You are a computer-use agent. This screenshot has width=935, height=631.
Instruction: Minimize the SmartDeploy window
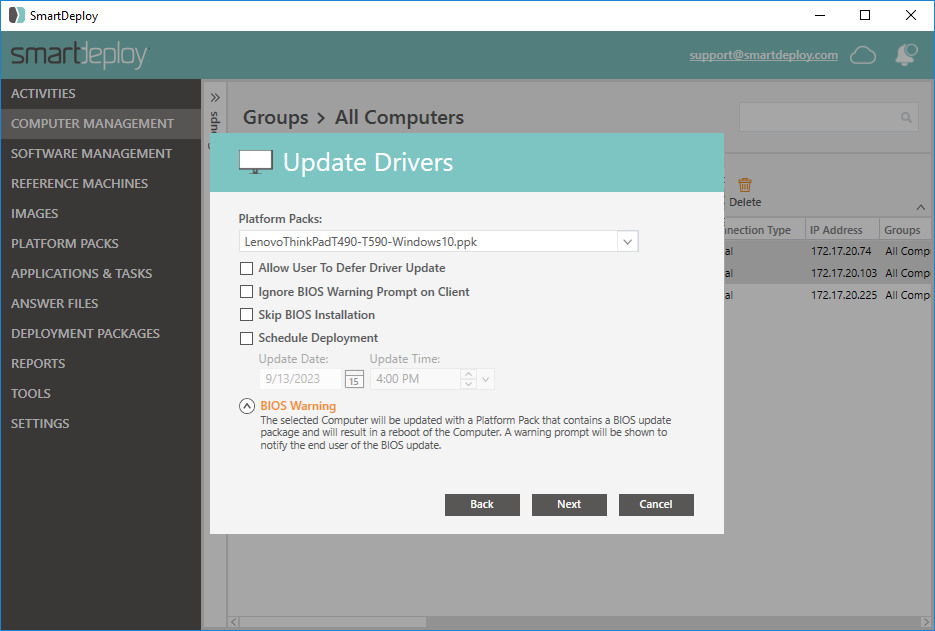[x=820, y=16]
